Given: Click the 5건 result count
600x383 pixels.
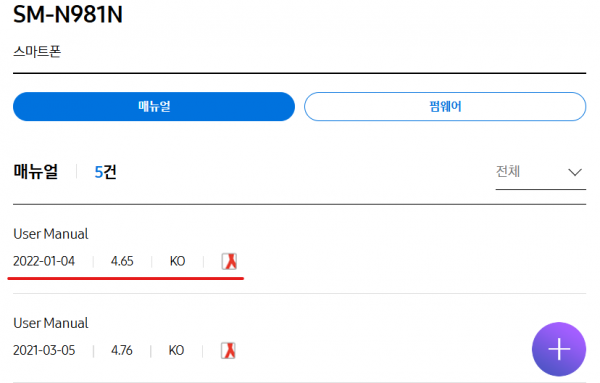Looking at the screenshot, I should 106,172.
